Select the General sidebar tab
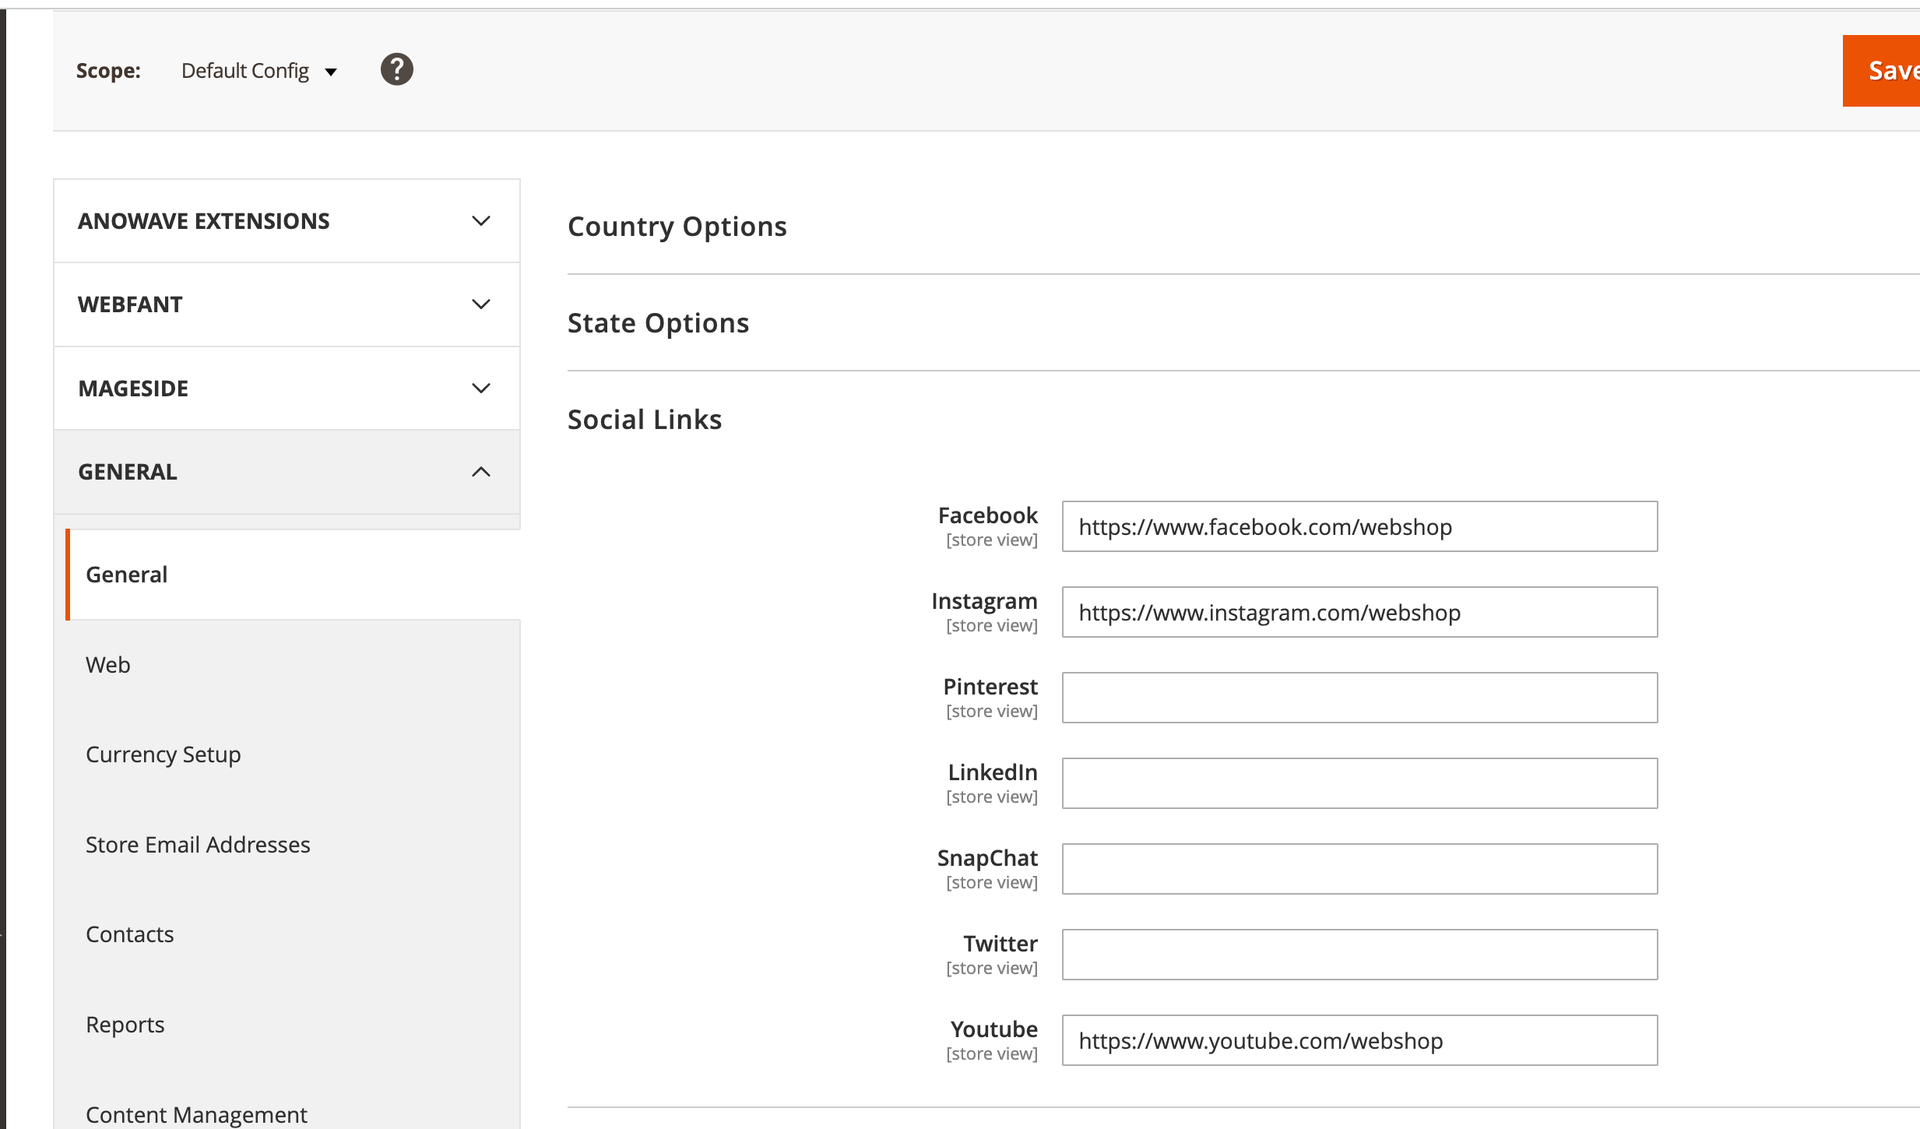Viewport: 1920px width, 1129px height. click(x=127, y=575)
